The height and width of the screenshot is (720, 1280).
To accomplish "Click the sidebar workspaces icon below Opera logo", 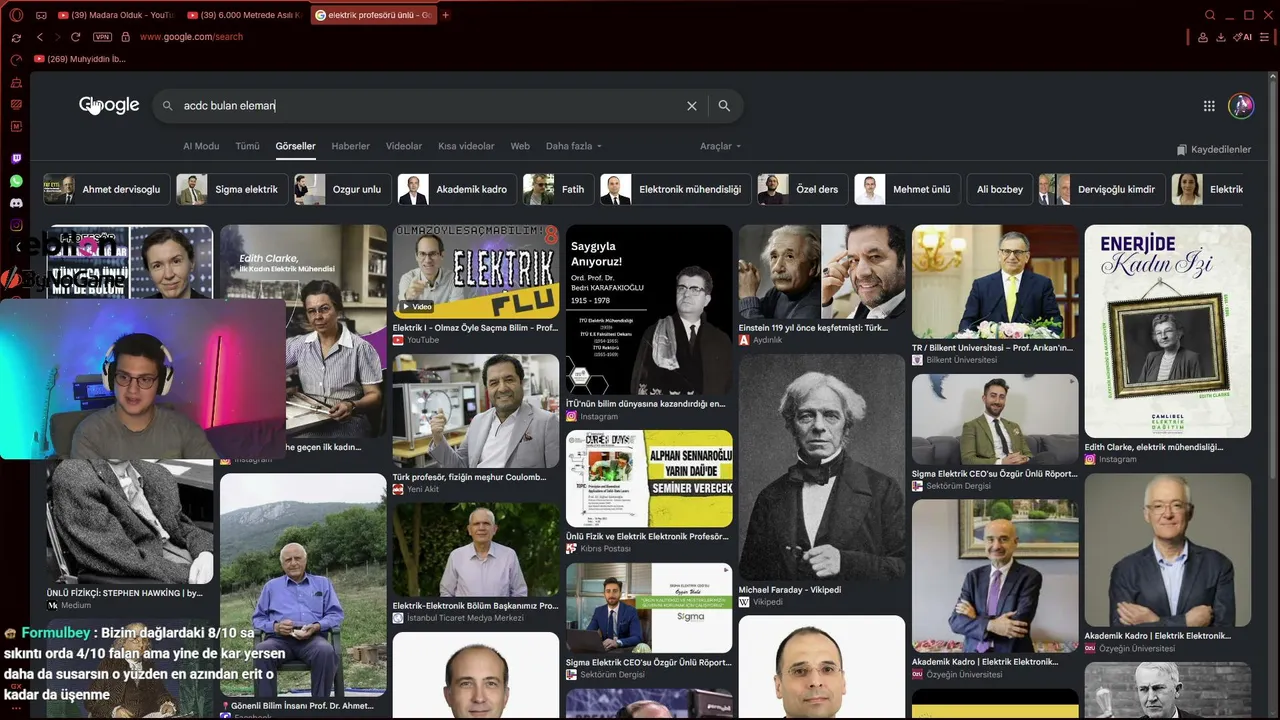I will (16, 38).
